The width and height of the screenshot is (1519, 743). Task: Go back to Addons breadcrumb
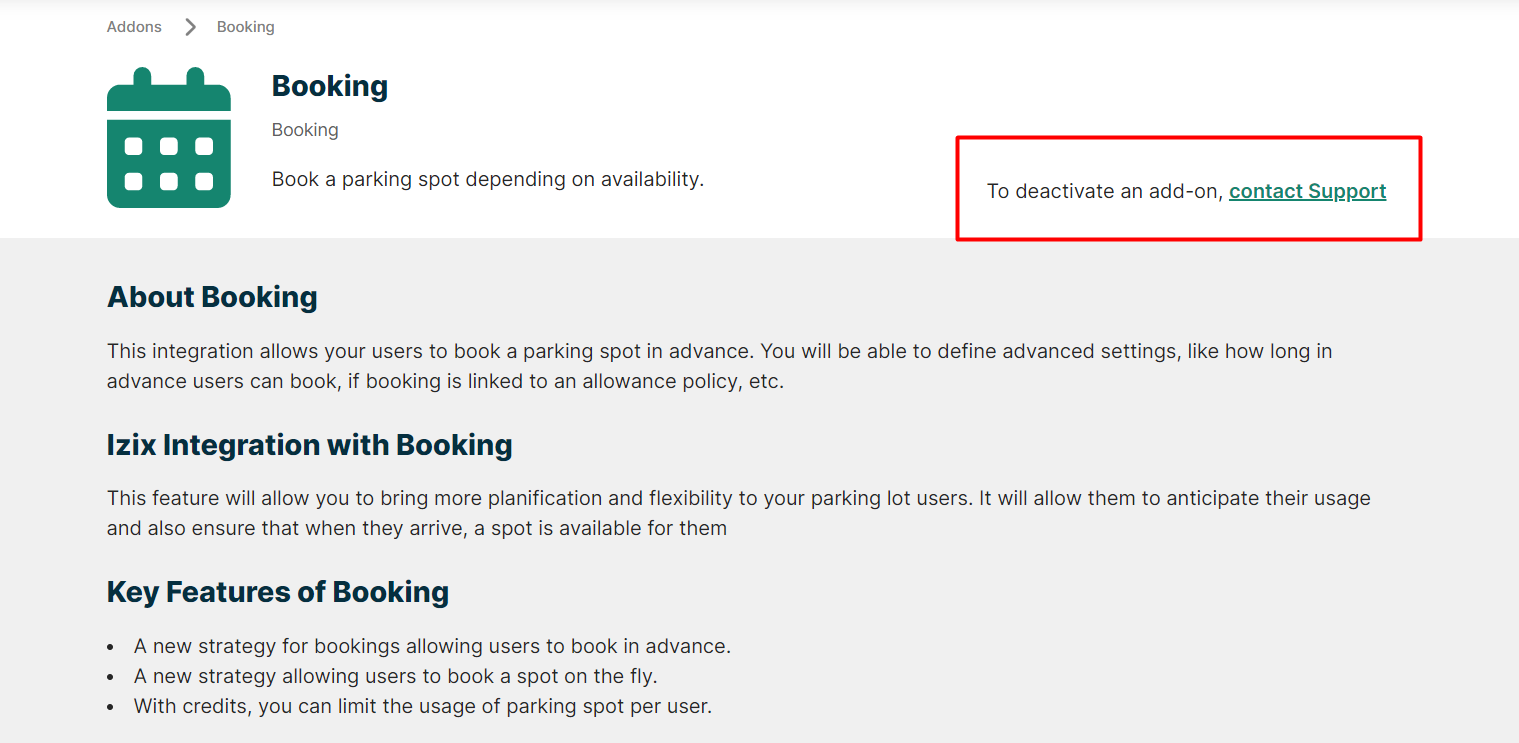coord(134,27)
